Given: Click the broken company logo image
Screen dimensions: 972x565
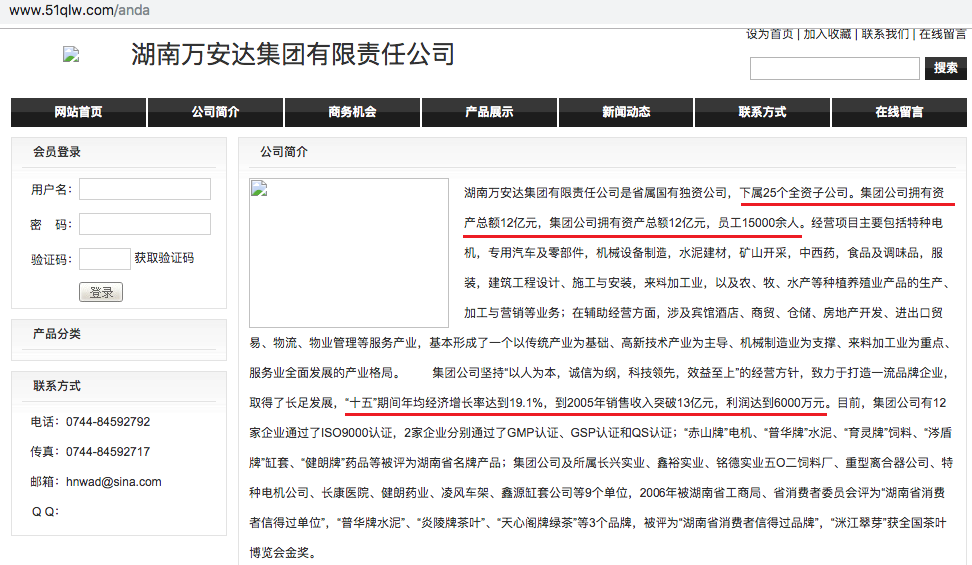Looking at the screenshot, I should [x=70, y=55].
